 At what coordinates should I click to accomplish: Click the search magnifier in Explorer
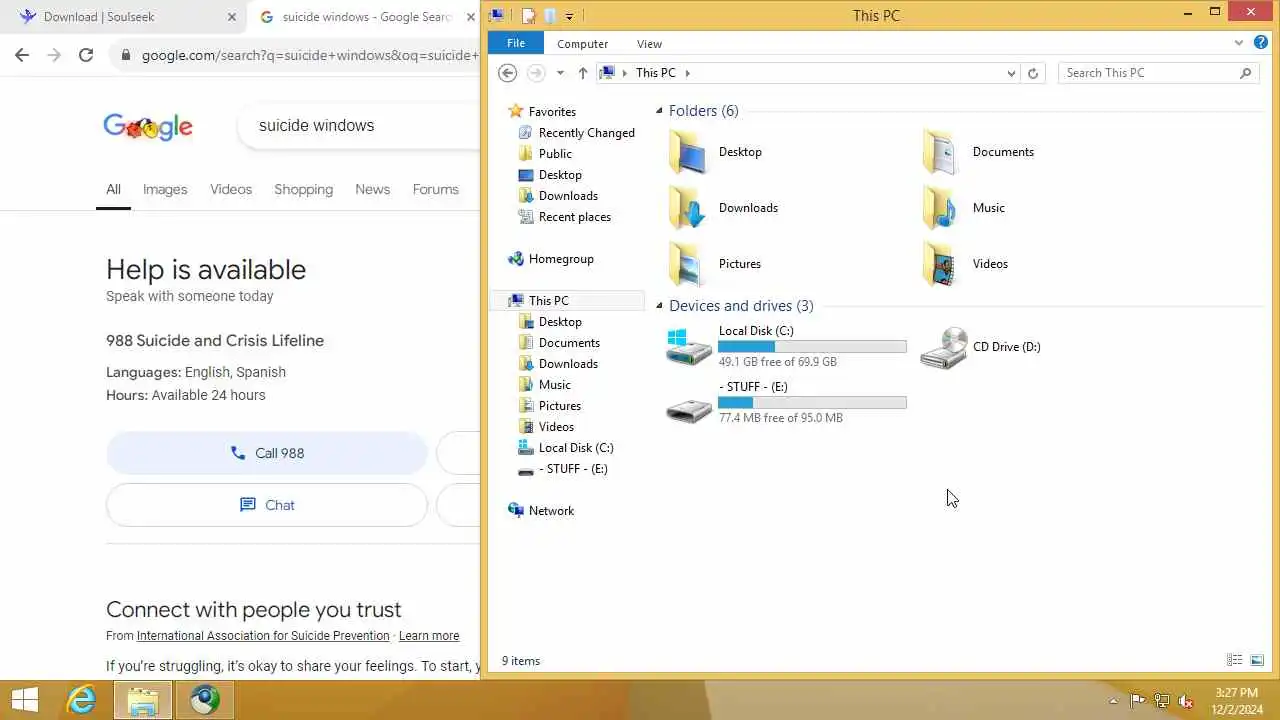click(1245, 73)
